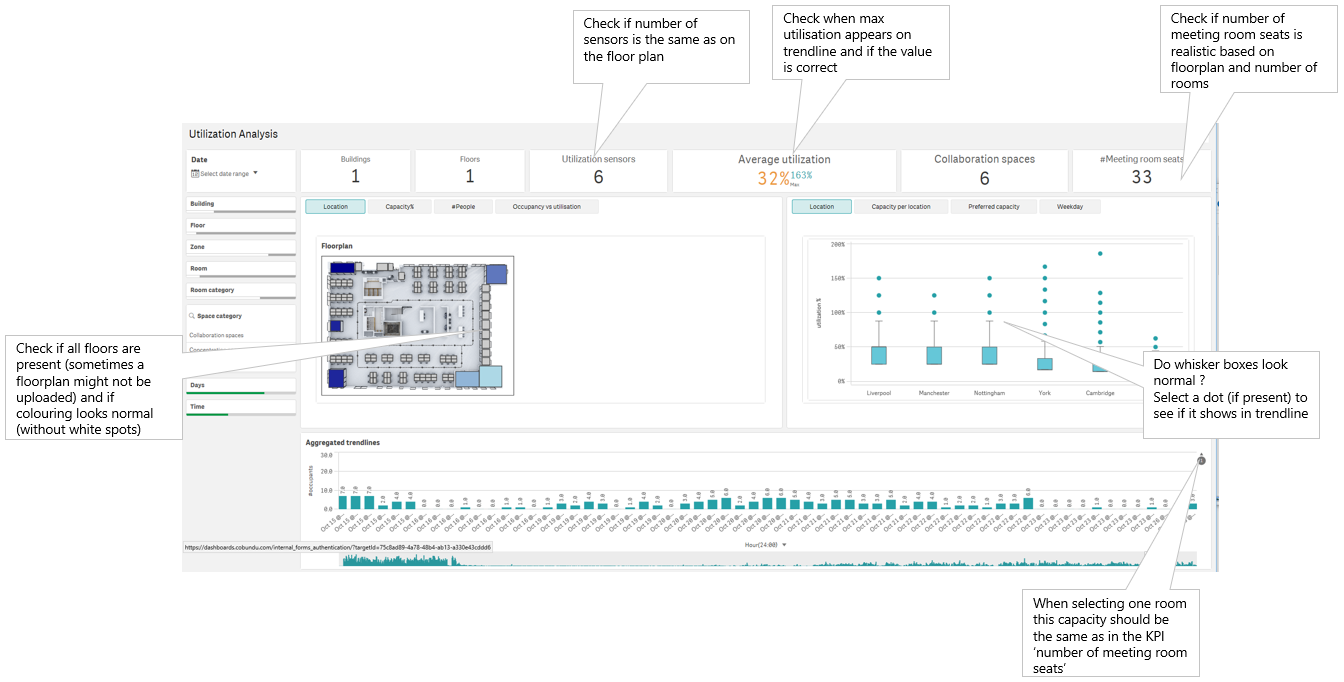Image resolution: width=1344 pixels, height=682 pixels.
Task: Click the Utilization Analysis sheet title
Action: (234, 134)
